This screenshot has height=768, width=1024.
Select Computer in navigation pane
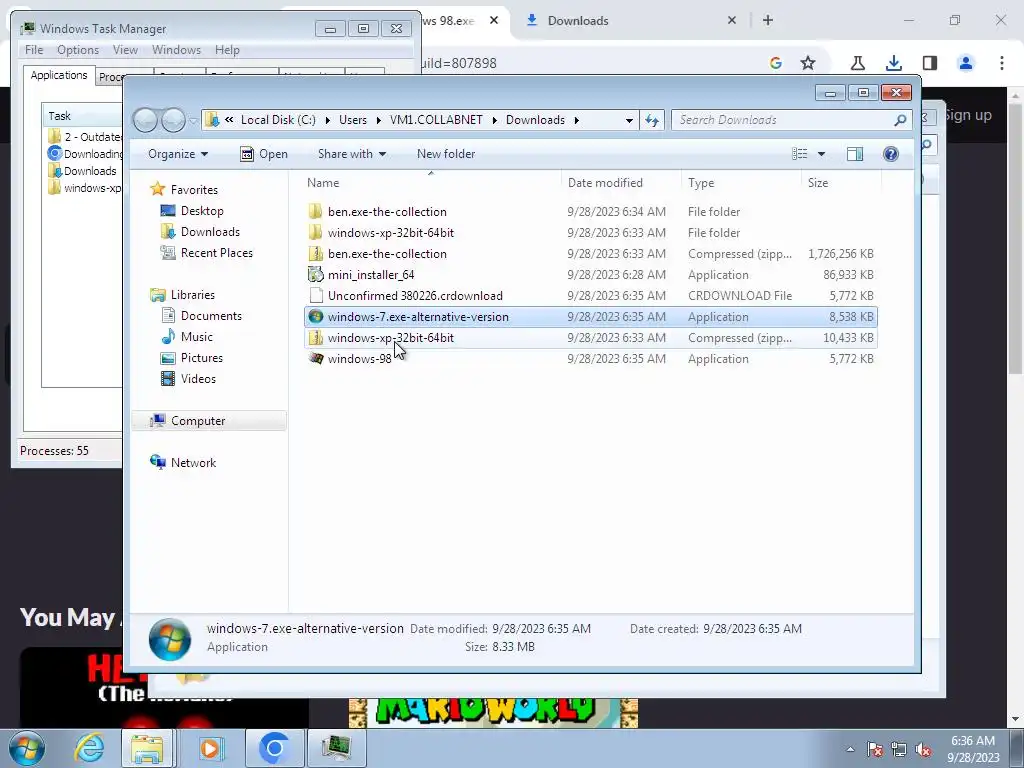coord(209,421)
